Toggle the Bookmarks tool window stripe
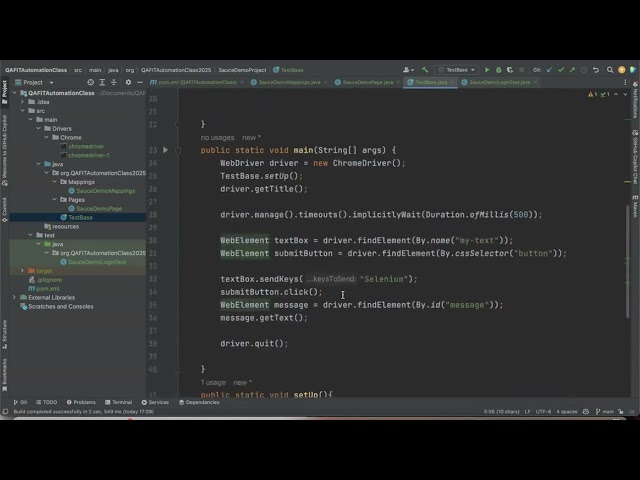Viewport: 640px width, 480px height. [x=4, y=375]
